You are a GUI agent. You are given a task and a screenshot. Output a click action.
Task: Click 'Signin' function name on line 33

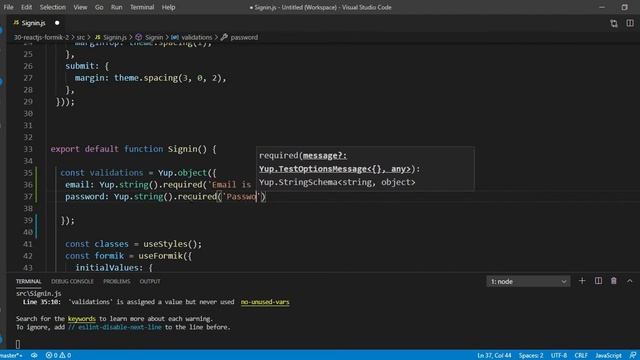point(182,149)
